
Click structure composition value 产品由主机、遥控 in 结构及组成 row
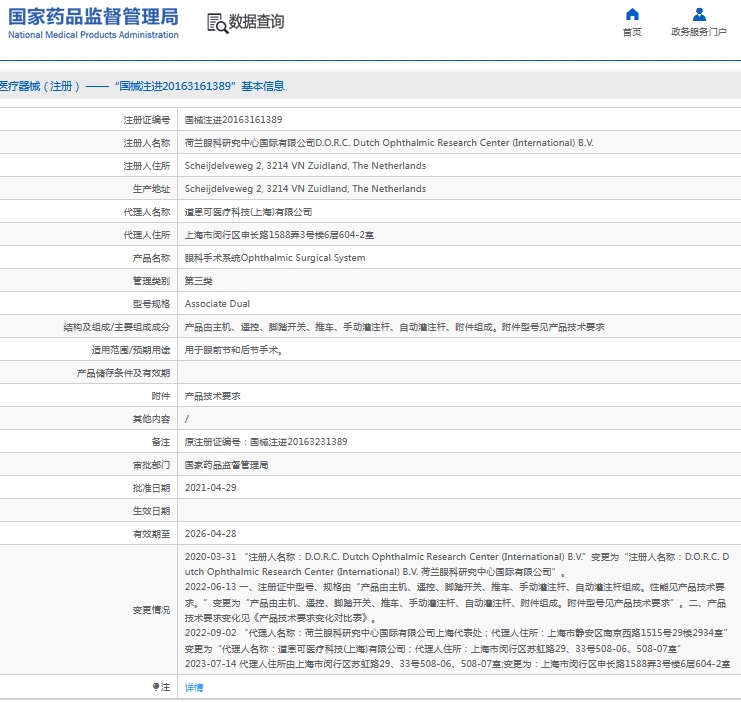coord(395,327)
